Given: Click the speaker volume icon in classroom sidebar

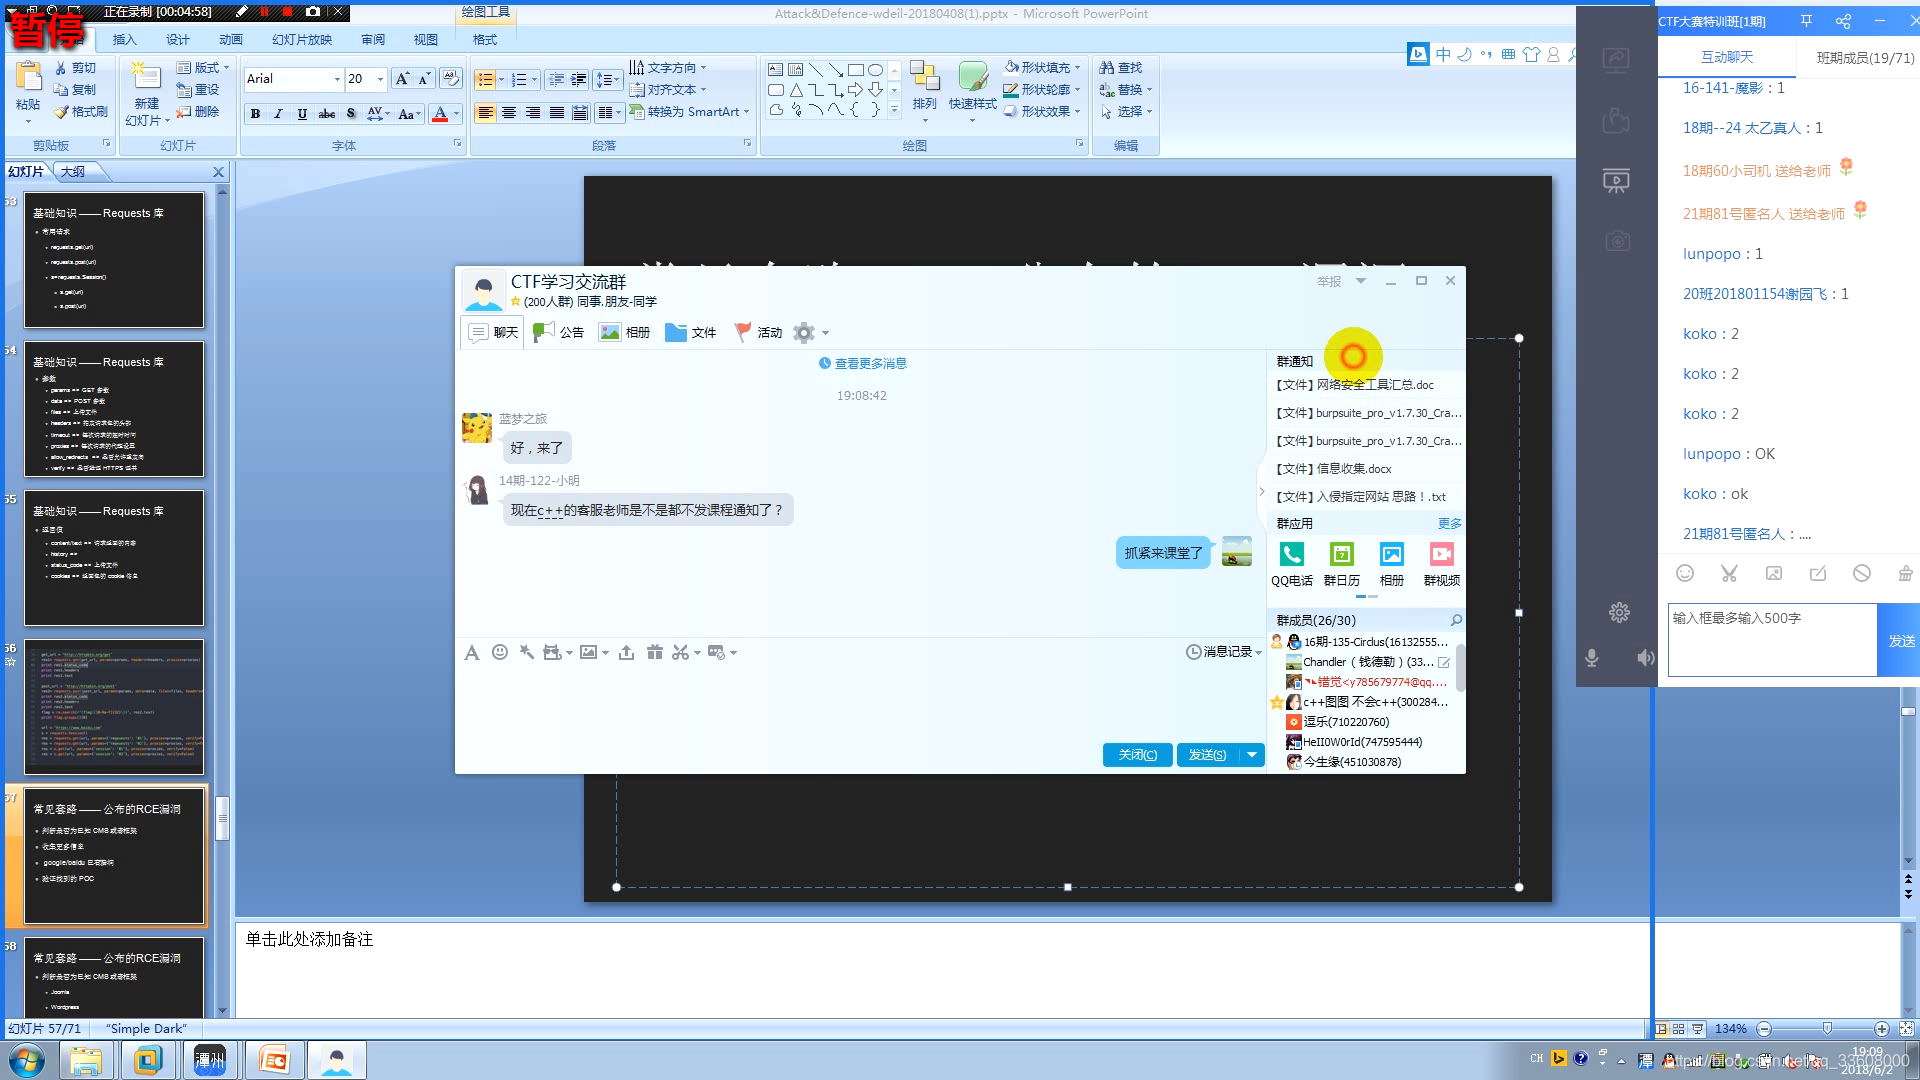Looking at the screenshot, I should click(x=1645, y=657).
